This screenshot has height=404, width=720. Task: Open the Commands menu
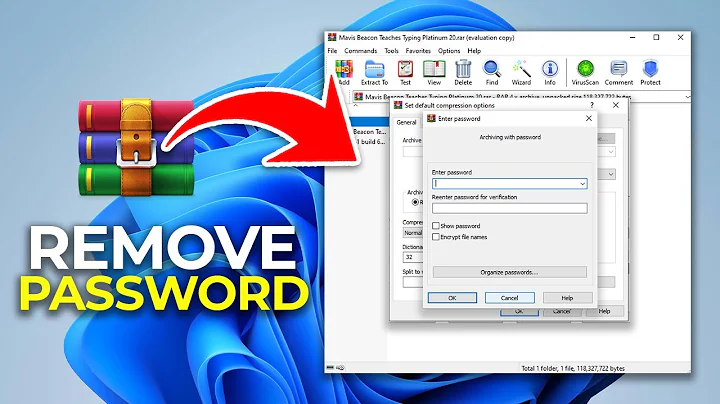(360, 50)
